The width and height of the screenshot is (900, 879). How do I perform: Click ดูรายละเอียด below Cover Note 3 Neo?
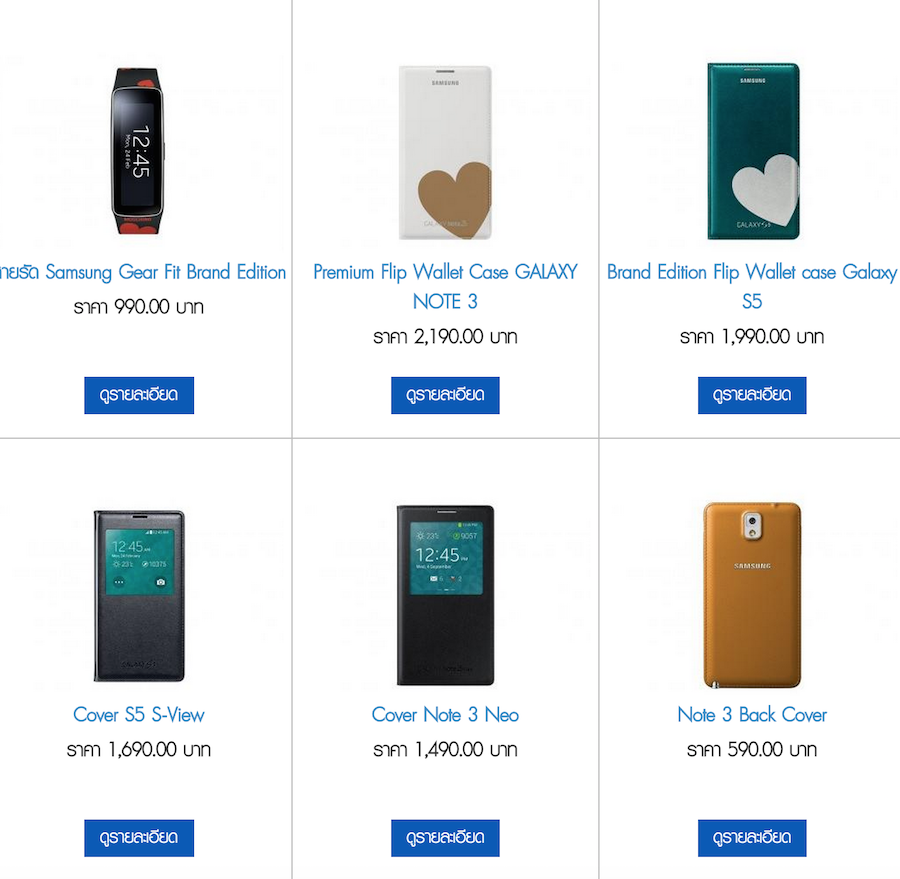point(445,838)
